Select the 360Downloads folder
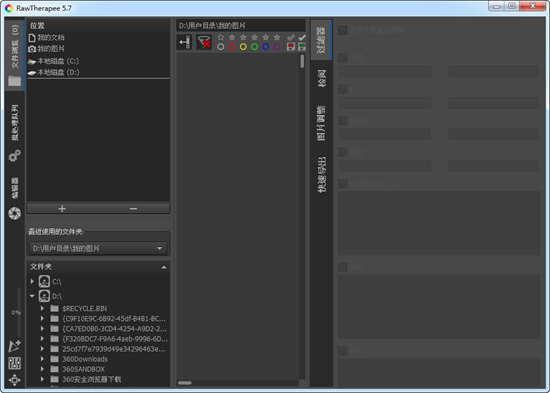Viewport: 550px width, 393px height. point(85,359)
